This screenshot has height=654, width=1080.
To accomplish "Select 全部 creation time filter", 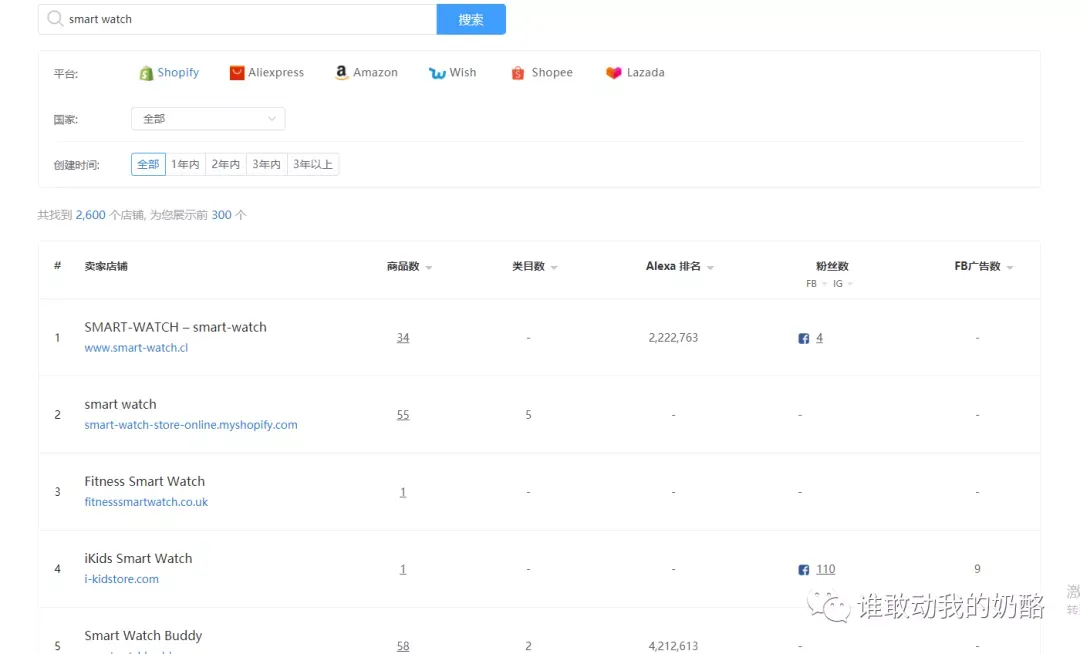I will click(148, 164).
